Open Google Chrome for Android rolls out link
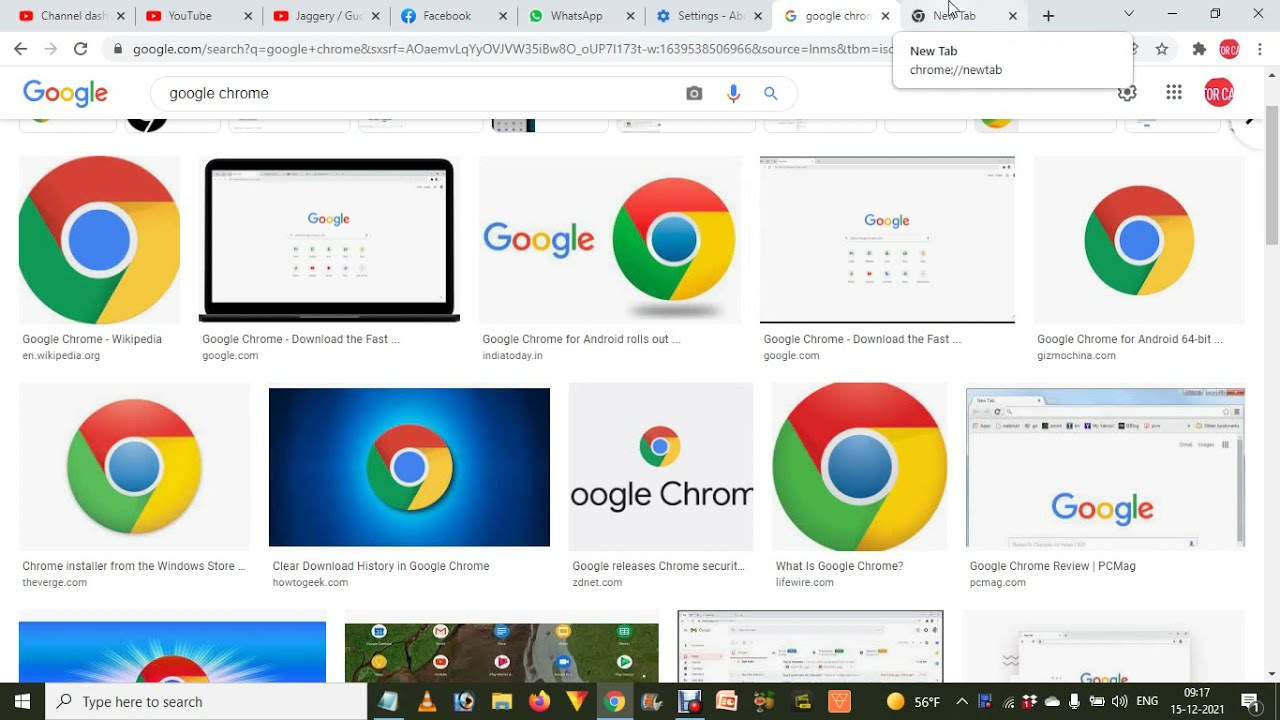The height and width of the screenshot is (720, 1280). tap(581, 339)
